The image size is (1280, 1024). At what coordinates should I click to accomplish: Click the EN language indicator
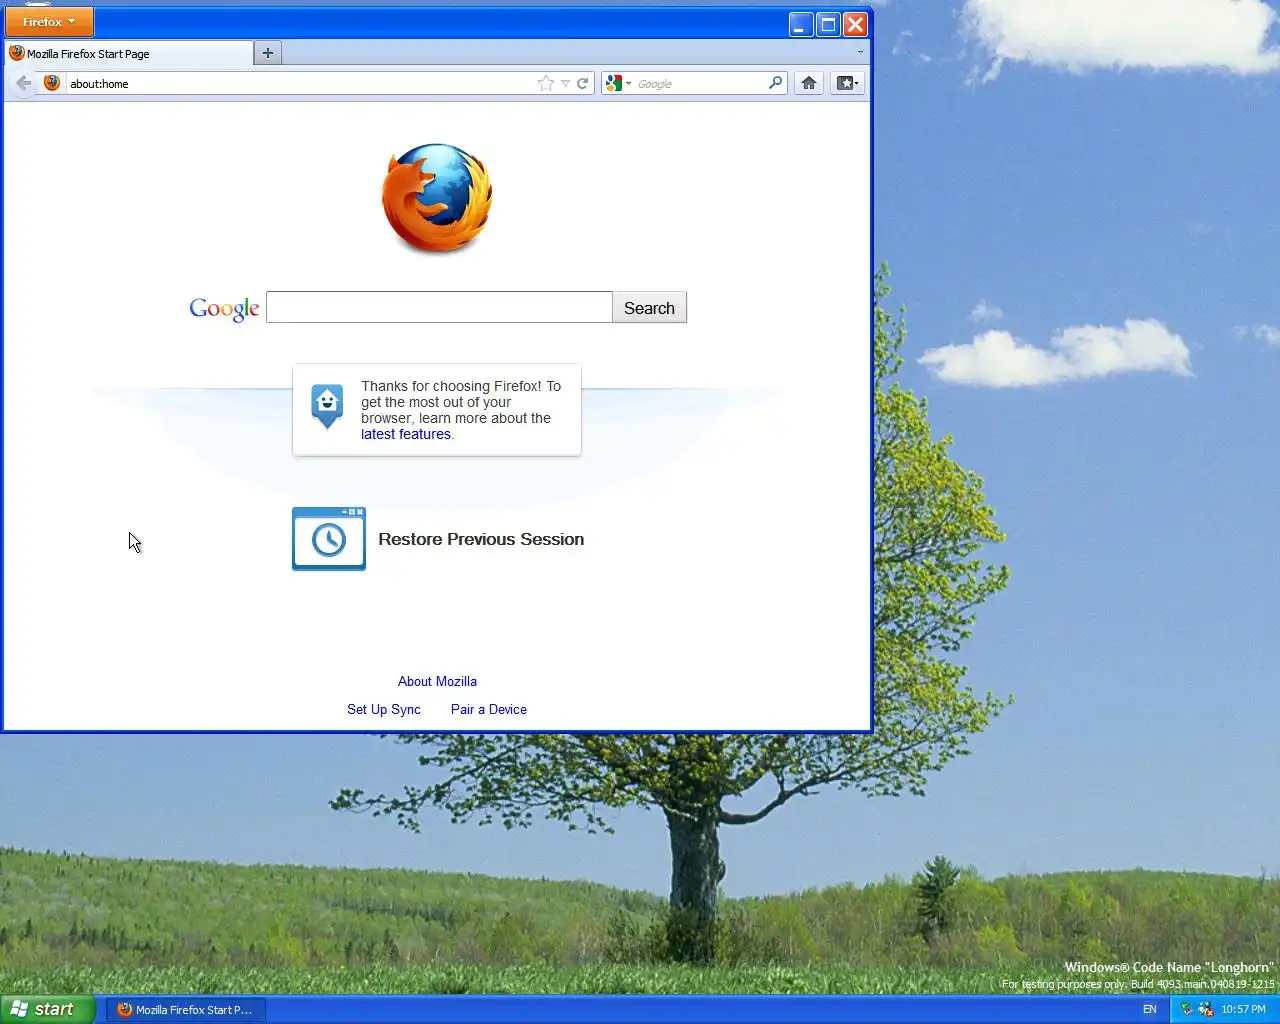[1150, 1010]
